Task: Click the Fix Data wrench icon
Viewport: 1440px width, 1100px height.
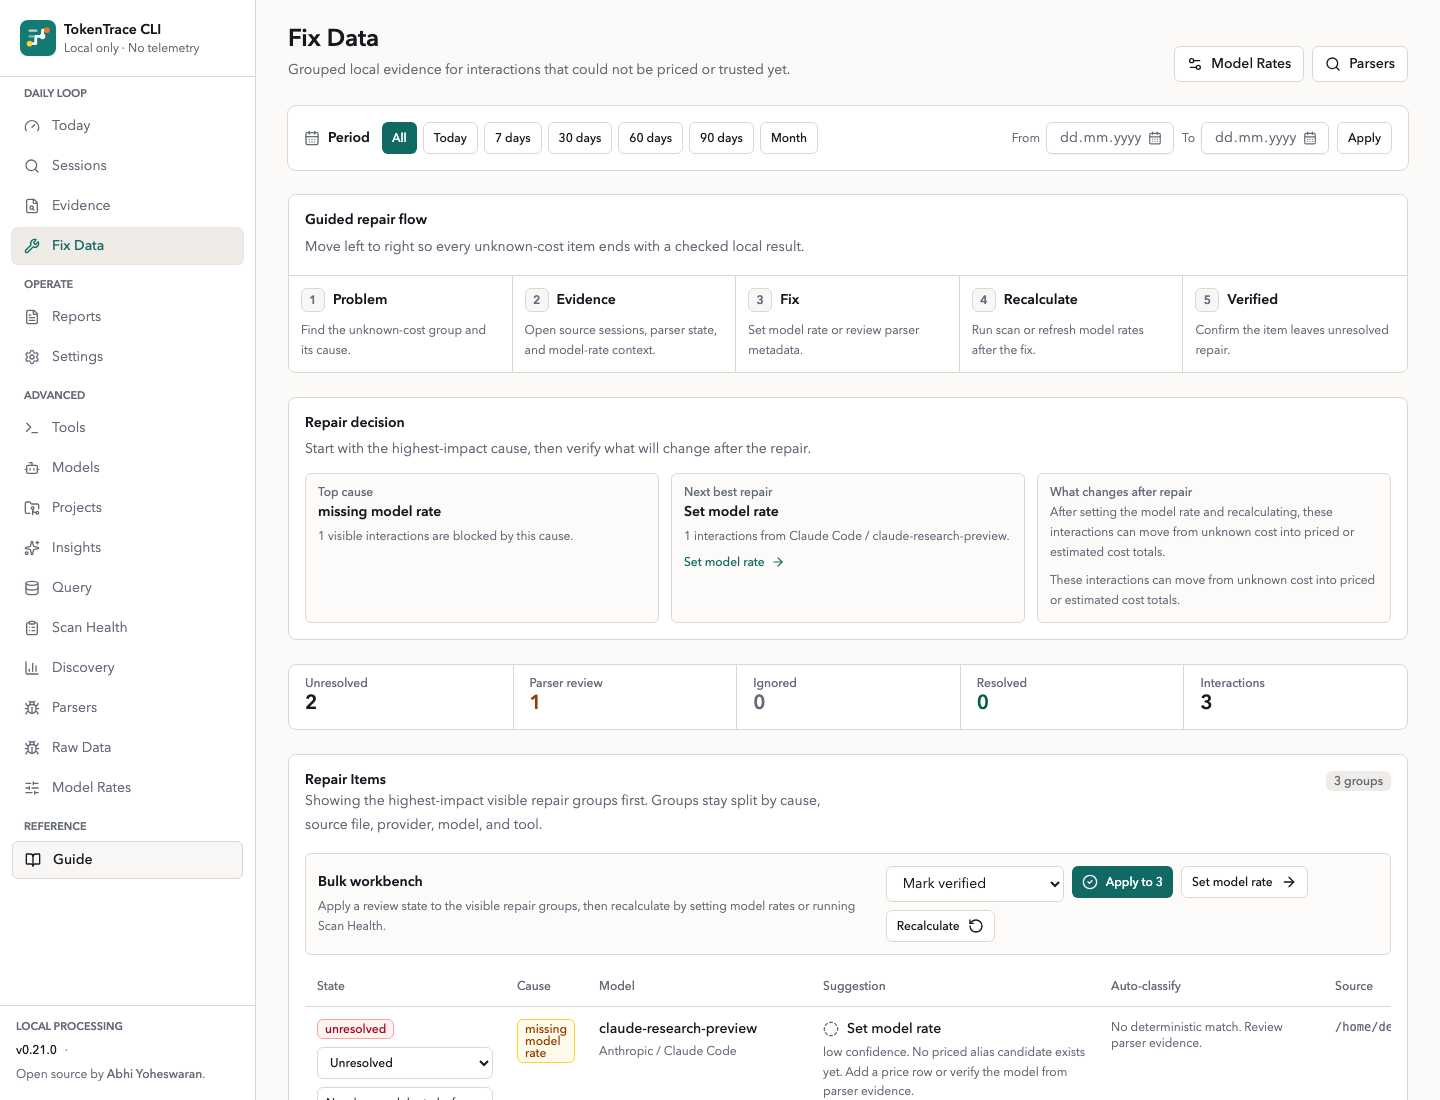Action: 32,246
